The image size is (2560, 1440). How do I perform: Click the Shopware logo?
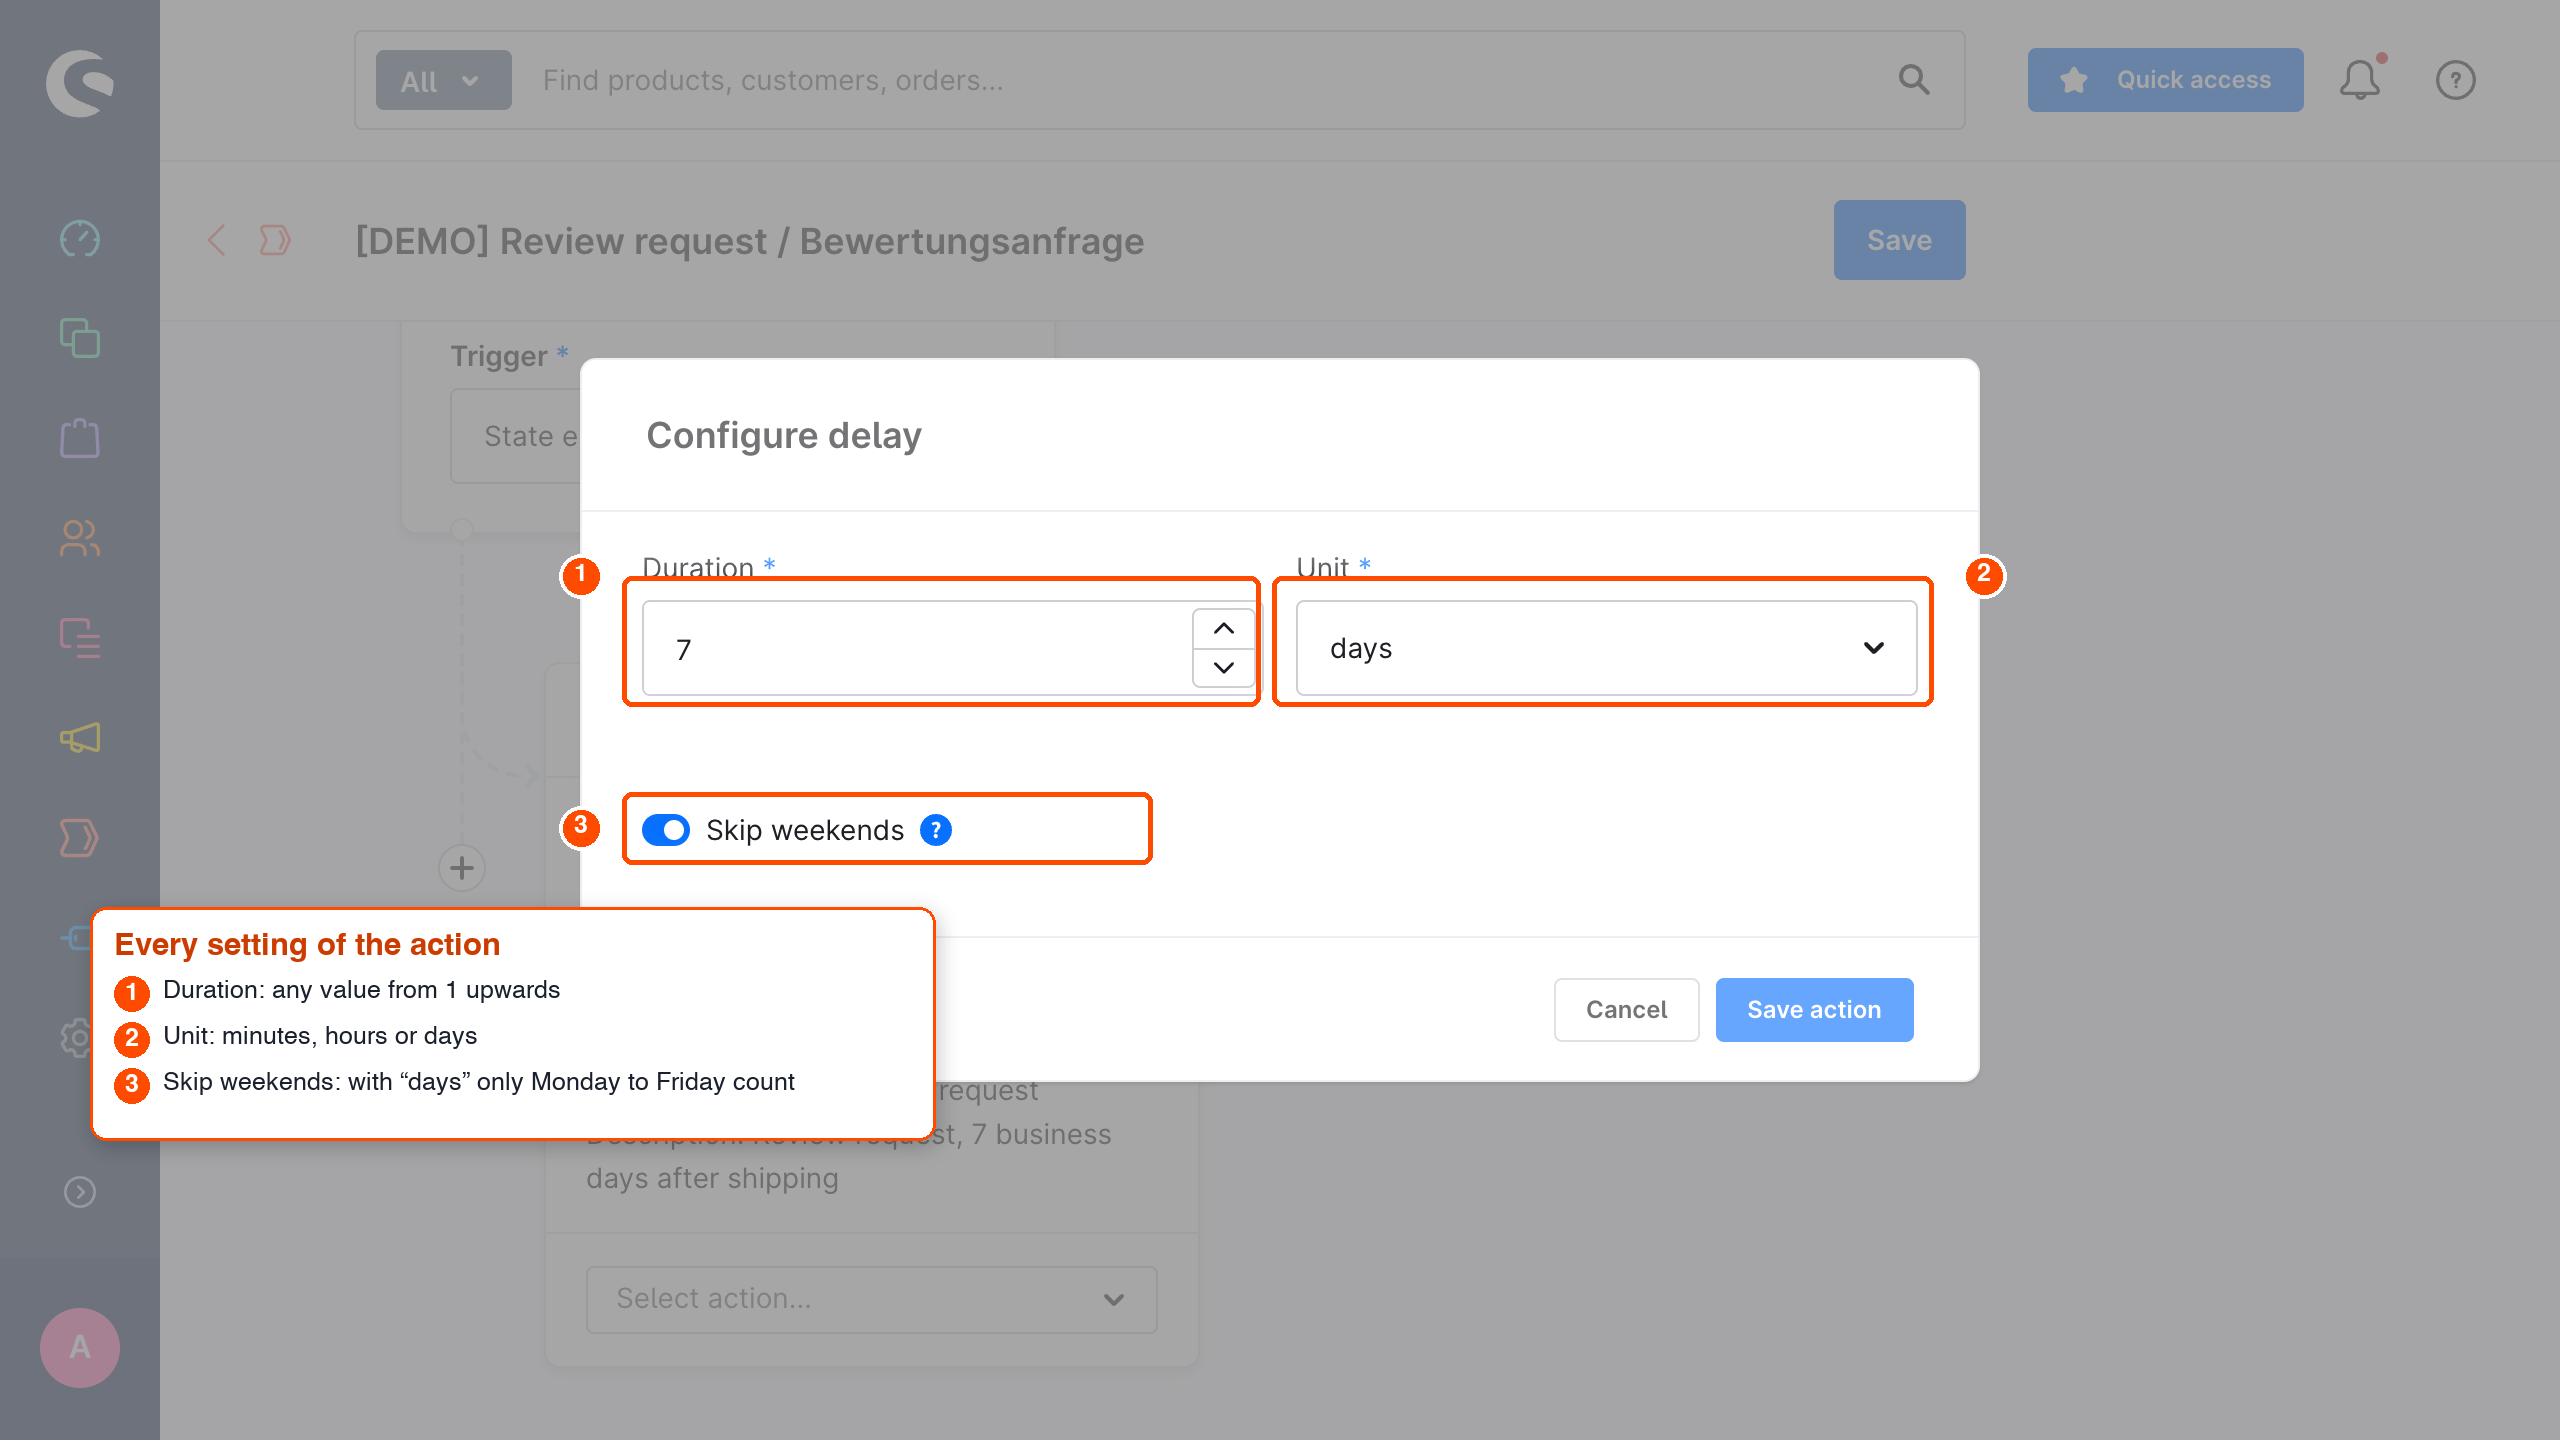click(x=80, y=83)
